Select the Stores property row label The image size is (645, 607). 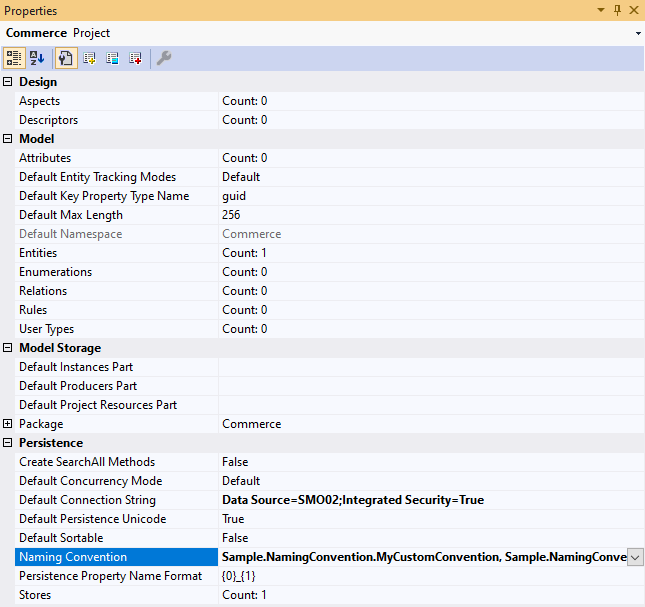35,595
